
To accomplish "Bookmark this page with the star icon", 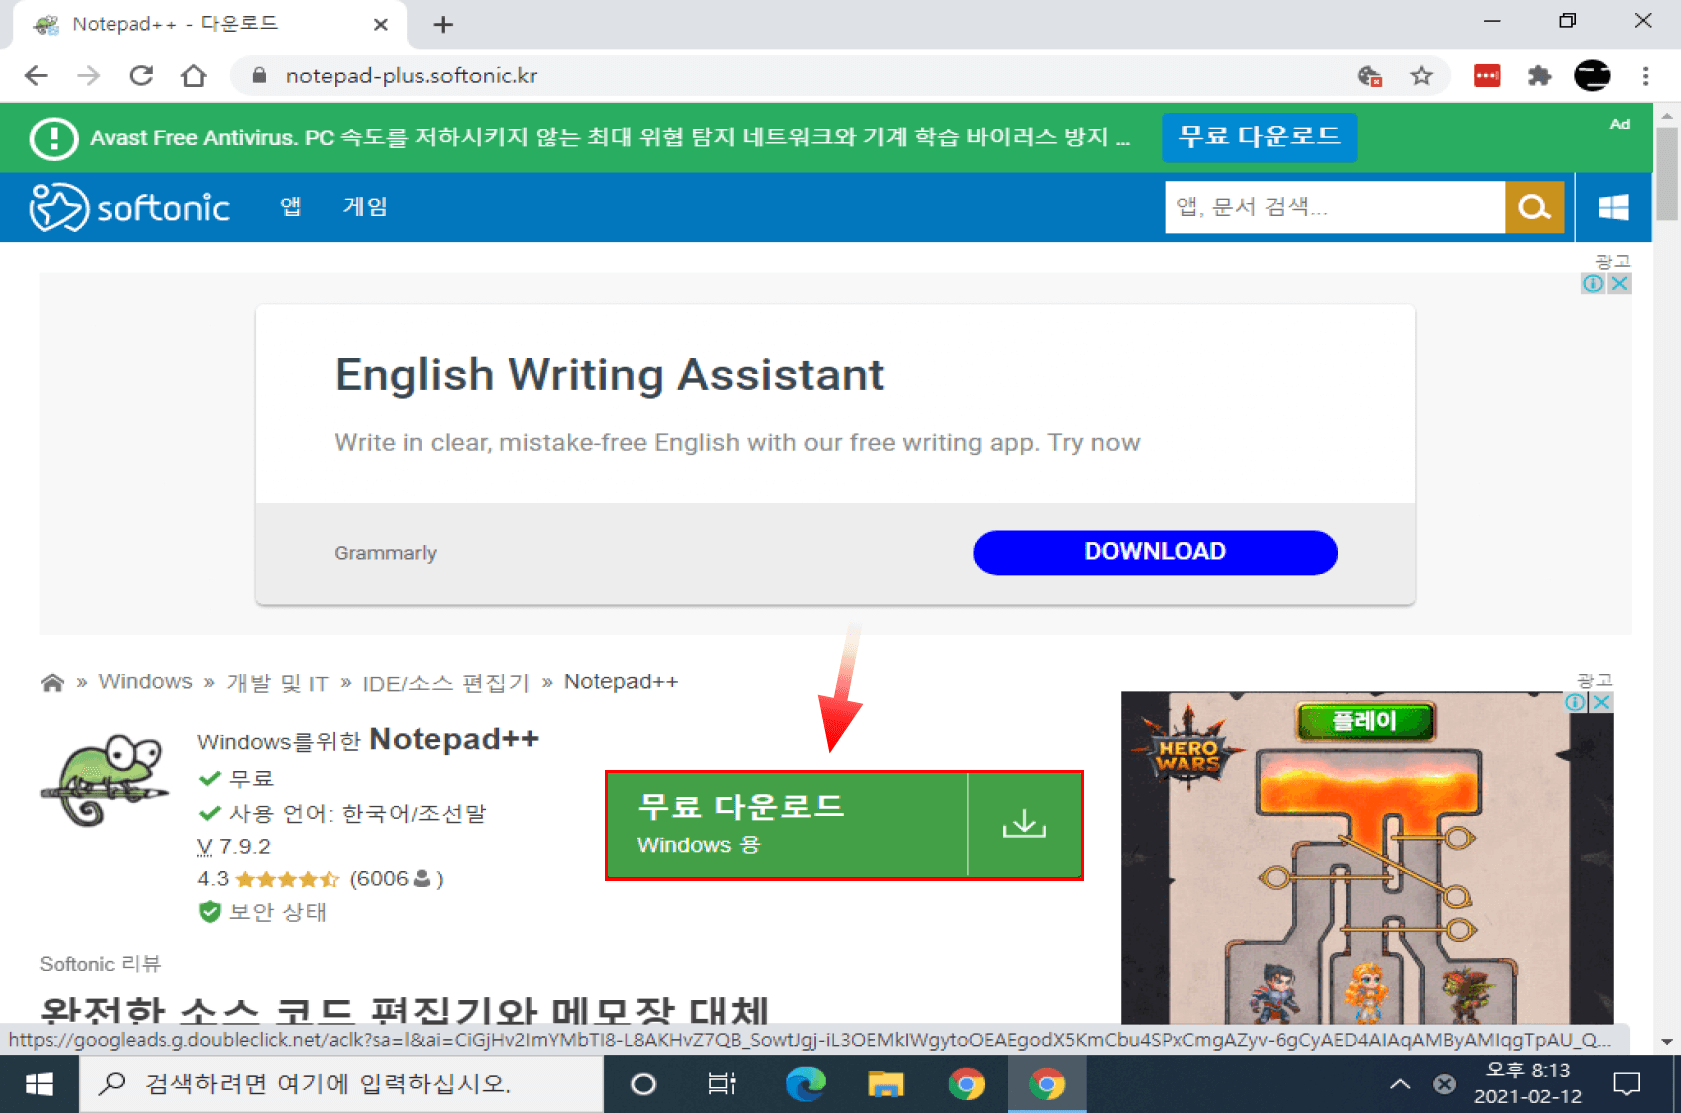I will pyautogui.click(x=1421, y=76).
